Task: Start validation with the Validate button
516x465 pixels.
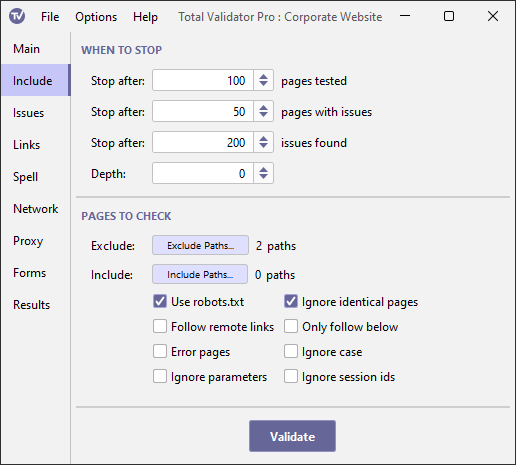Action: tap(292, 436)
